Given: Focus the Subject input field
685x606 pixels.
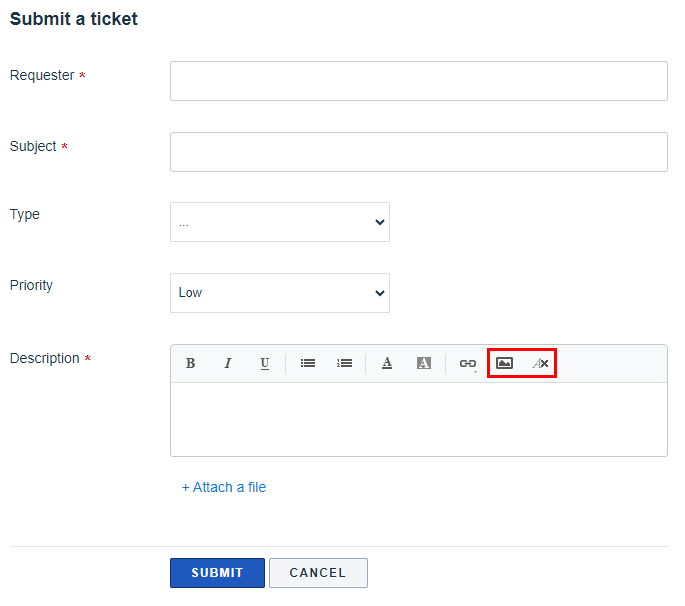Looking at the screenshot, I should (419, 152).
